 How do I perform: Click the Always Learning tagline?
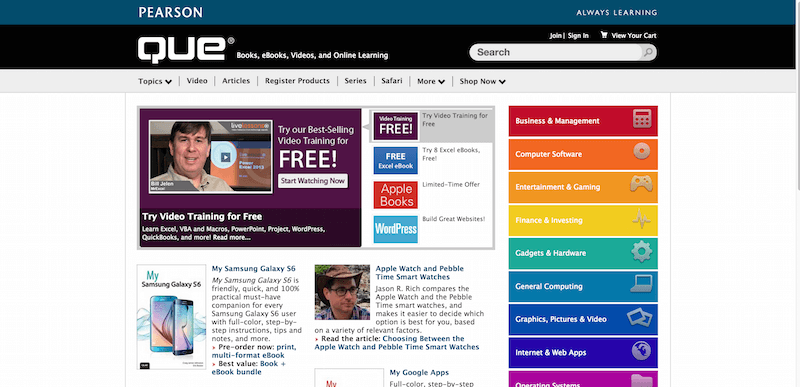[617, 12]
